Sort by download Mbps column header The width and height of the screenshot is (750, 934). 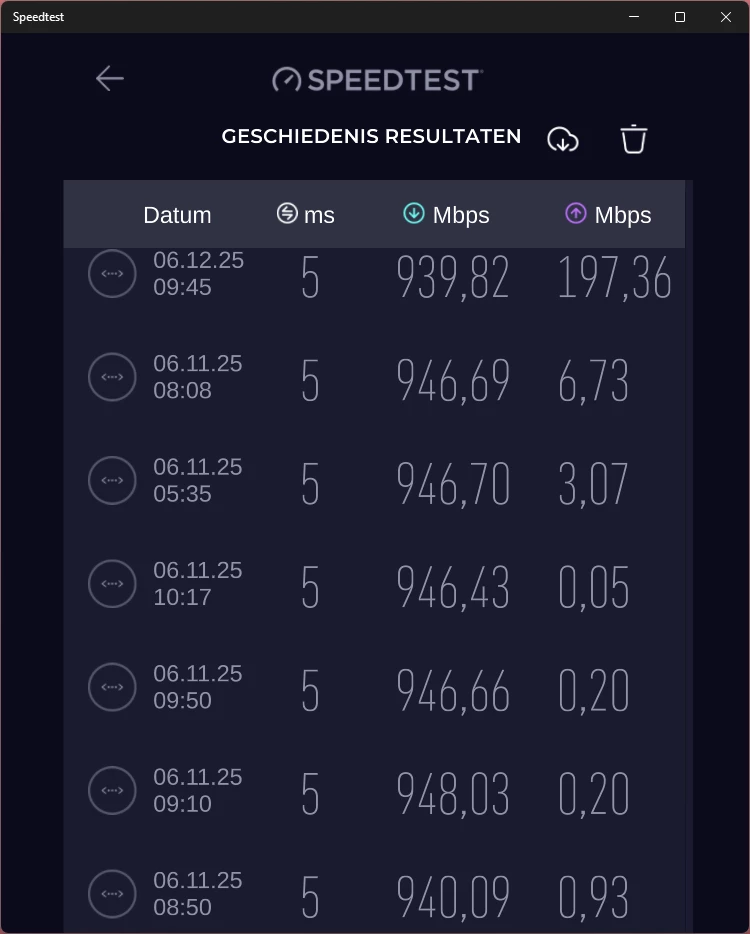pos(446,214)
